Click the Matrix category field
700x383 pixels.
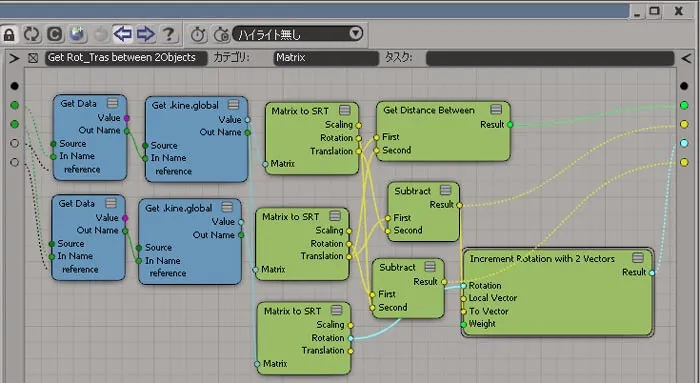click(x=326, y=58)
